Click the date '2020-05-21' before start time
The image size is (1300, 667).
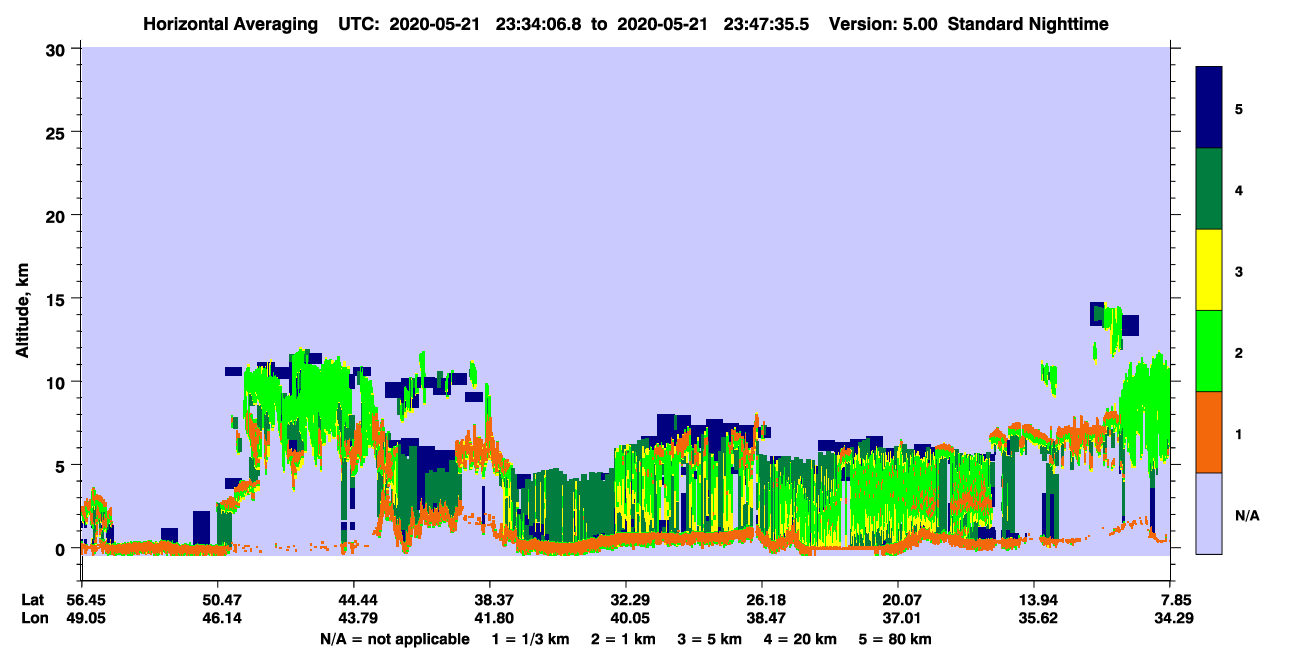434,23
